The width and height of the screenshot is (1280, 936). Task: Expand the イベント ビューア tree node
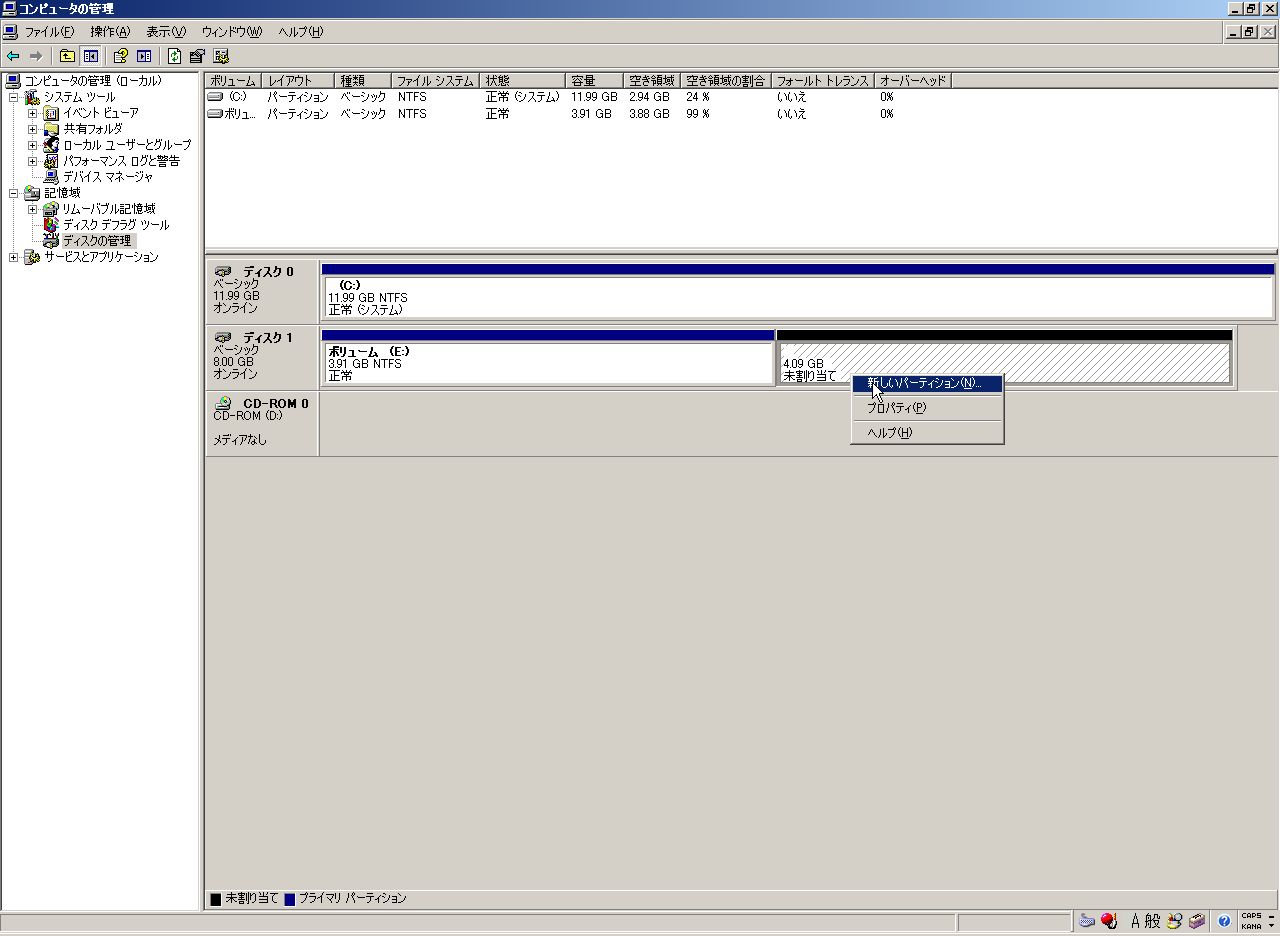[32, 113]
